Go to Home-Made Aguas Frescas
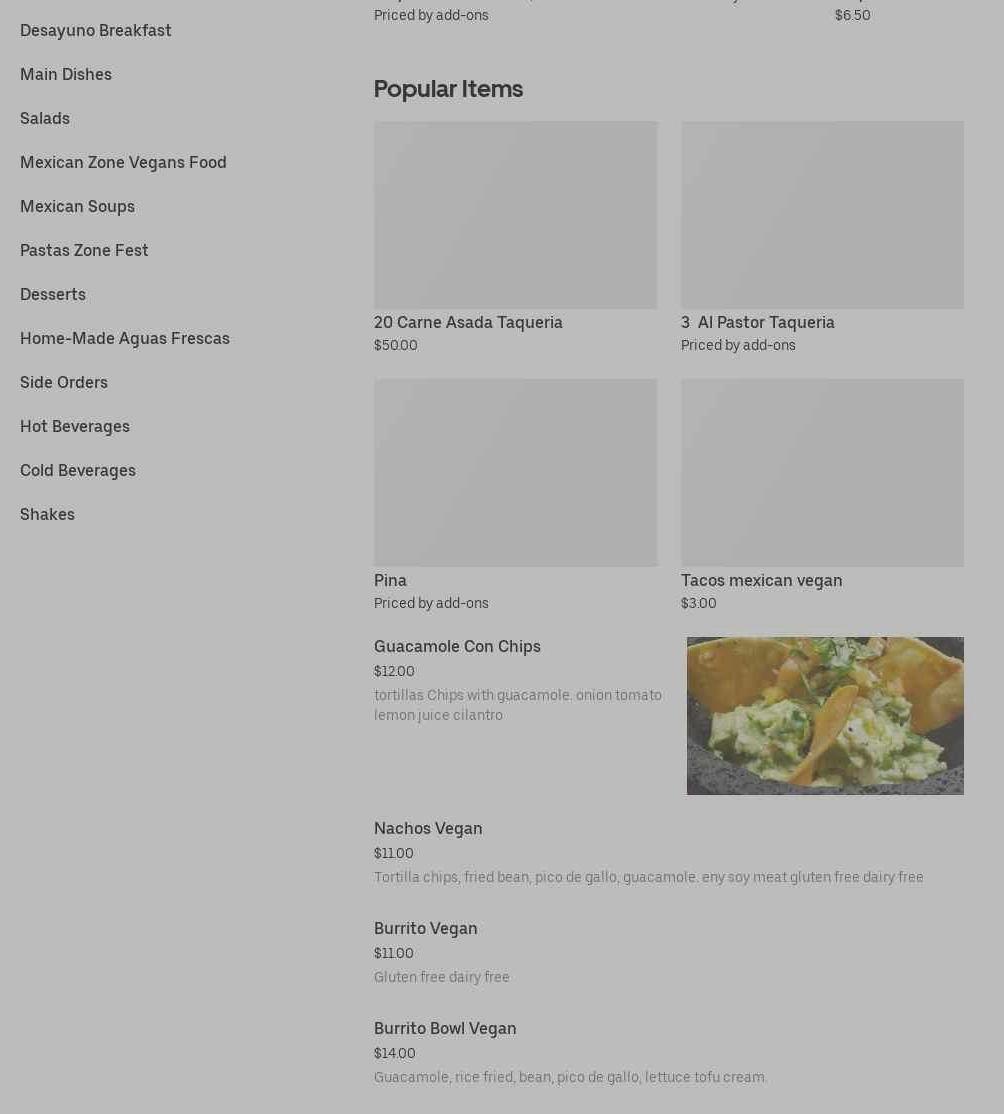Screen dimensions: 1004x1114 pos(124,339)
